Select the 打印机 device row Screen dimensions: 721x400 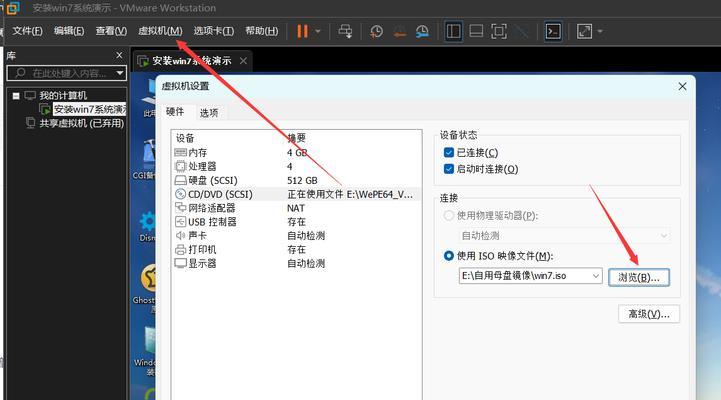pos(296,250)
